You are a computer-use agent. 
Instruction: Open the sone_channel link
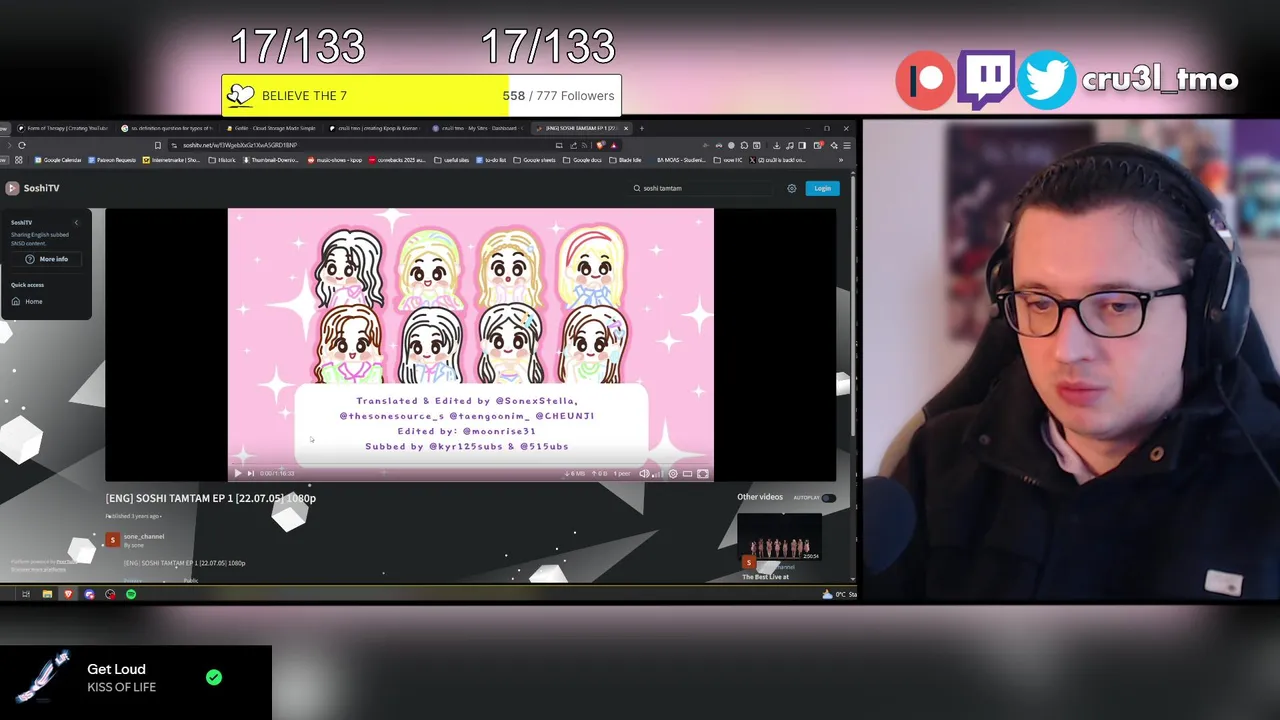click(144, 537)
